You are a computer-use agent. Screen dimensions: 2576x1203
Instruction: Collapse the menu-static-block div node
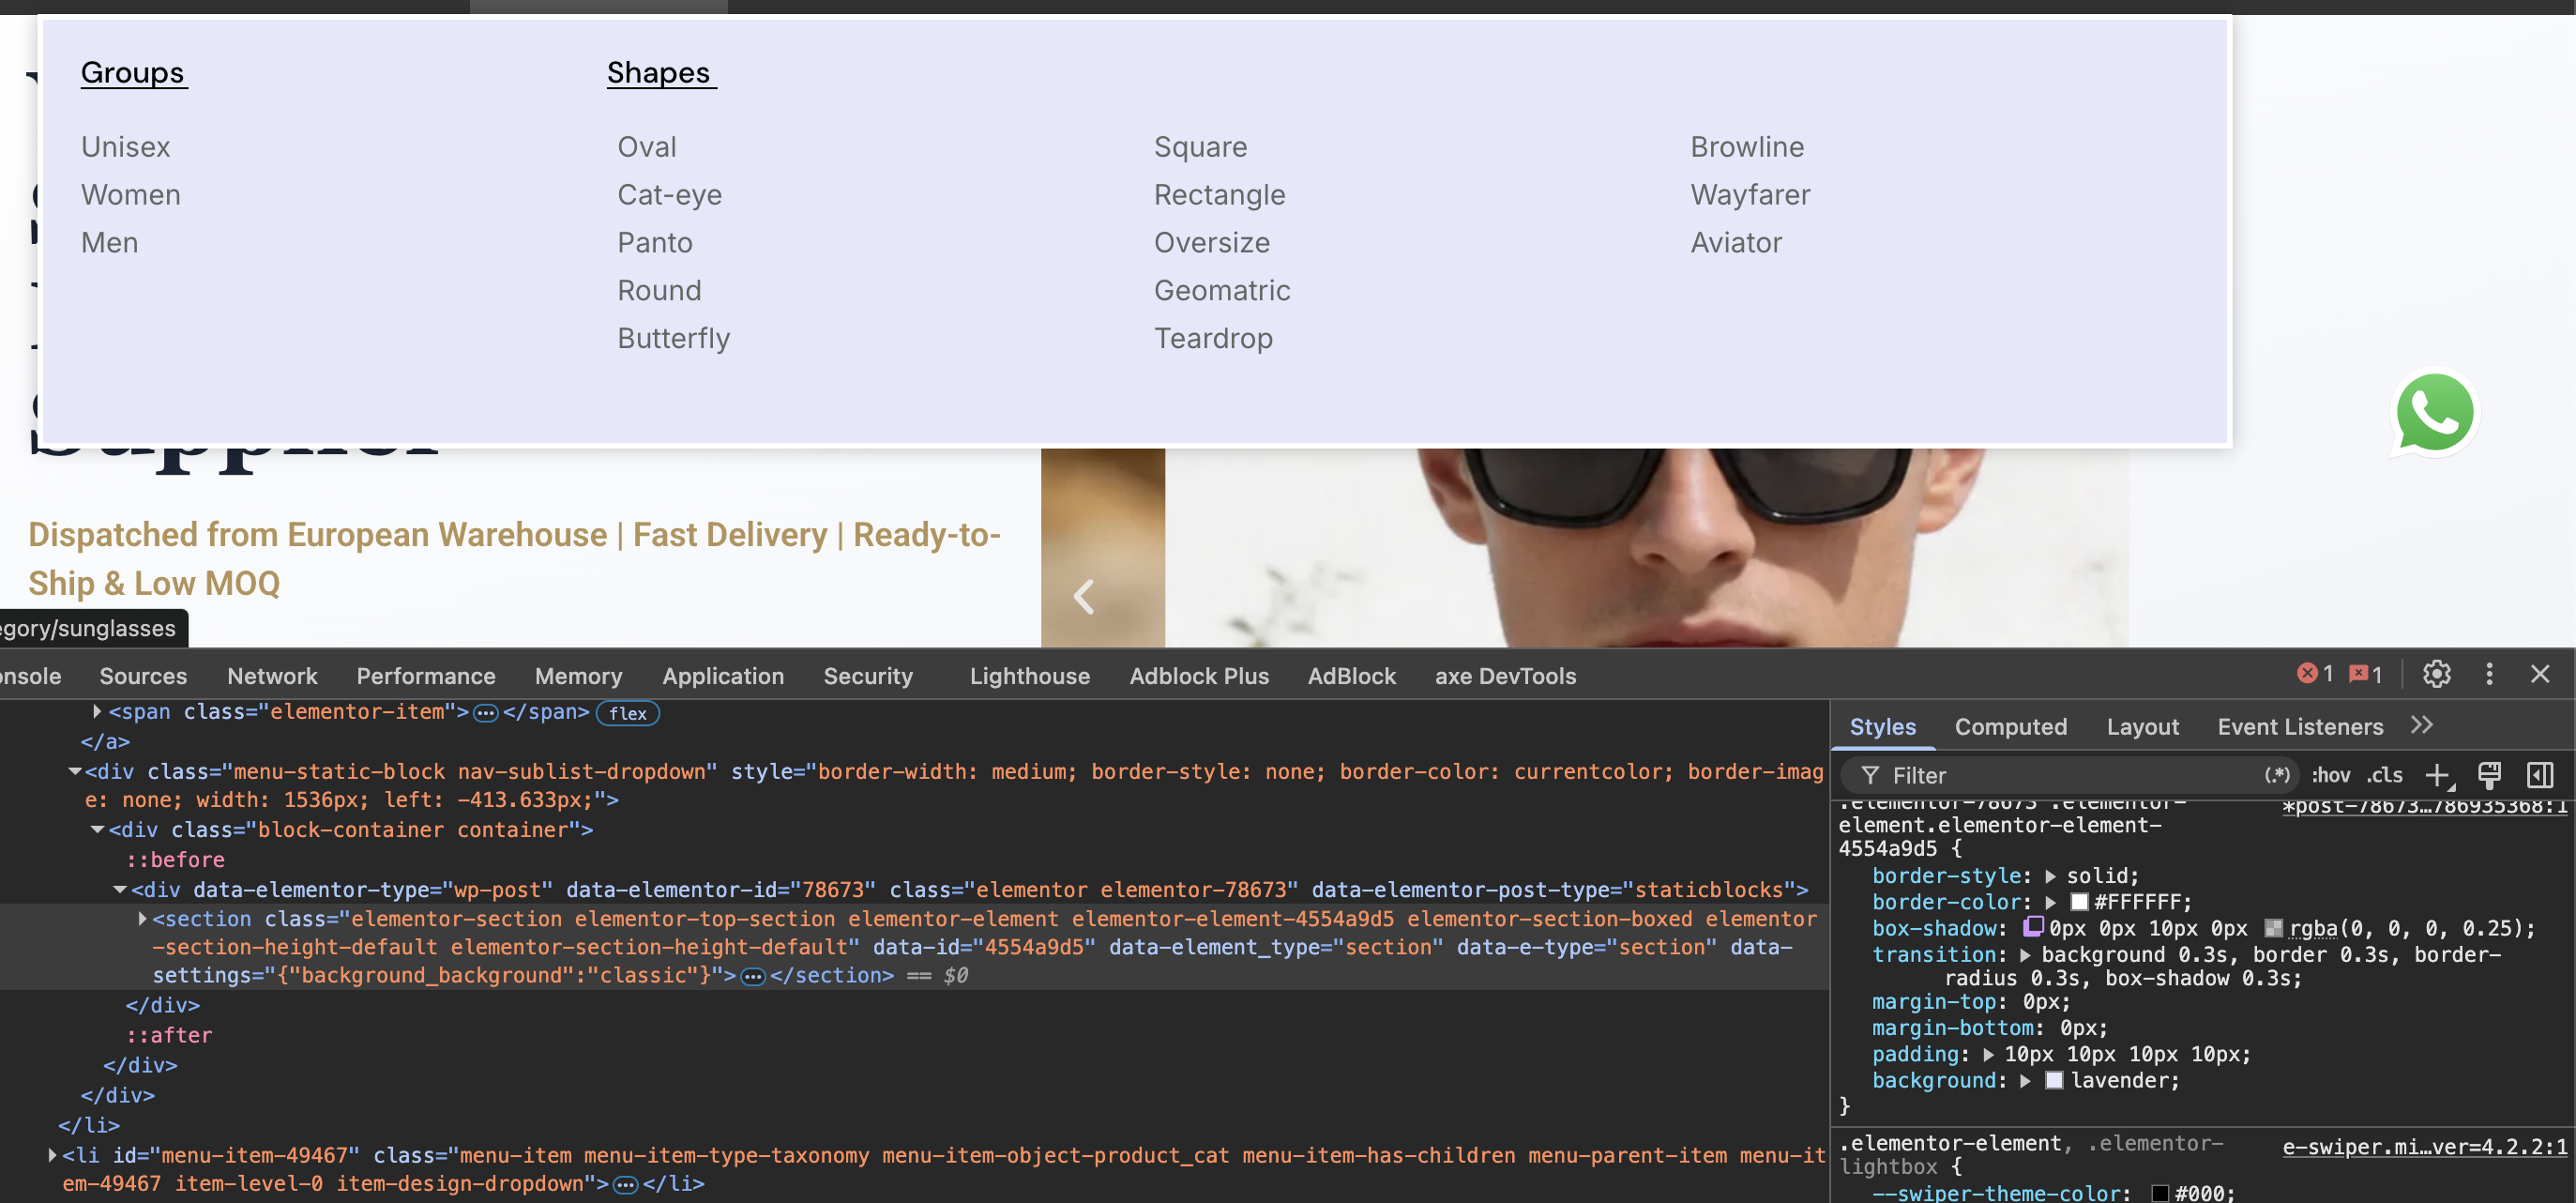pos(75,771)
